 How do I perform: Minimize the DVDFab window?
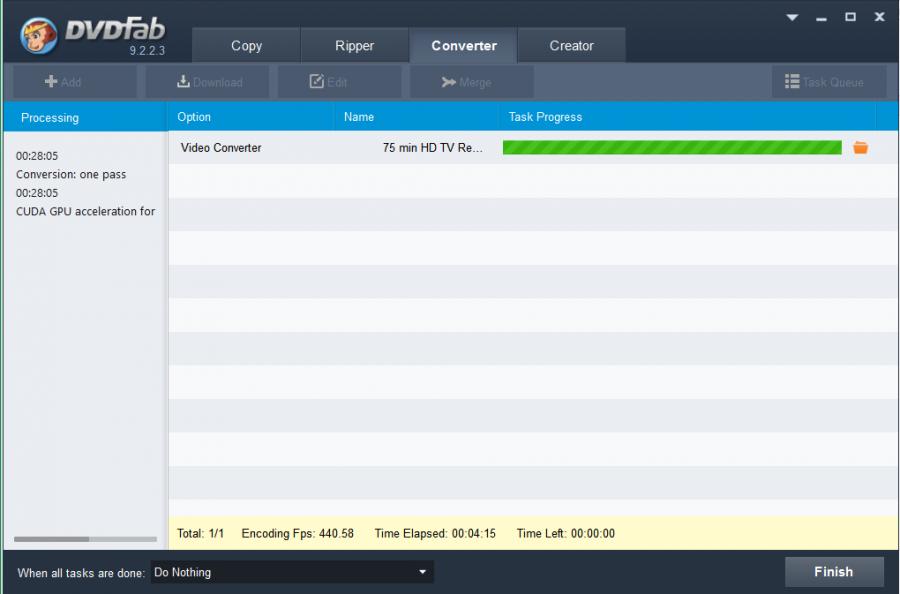coord(821,18)
